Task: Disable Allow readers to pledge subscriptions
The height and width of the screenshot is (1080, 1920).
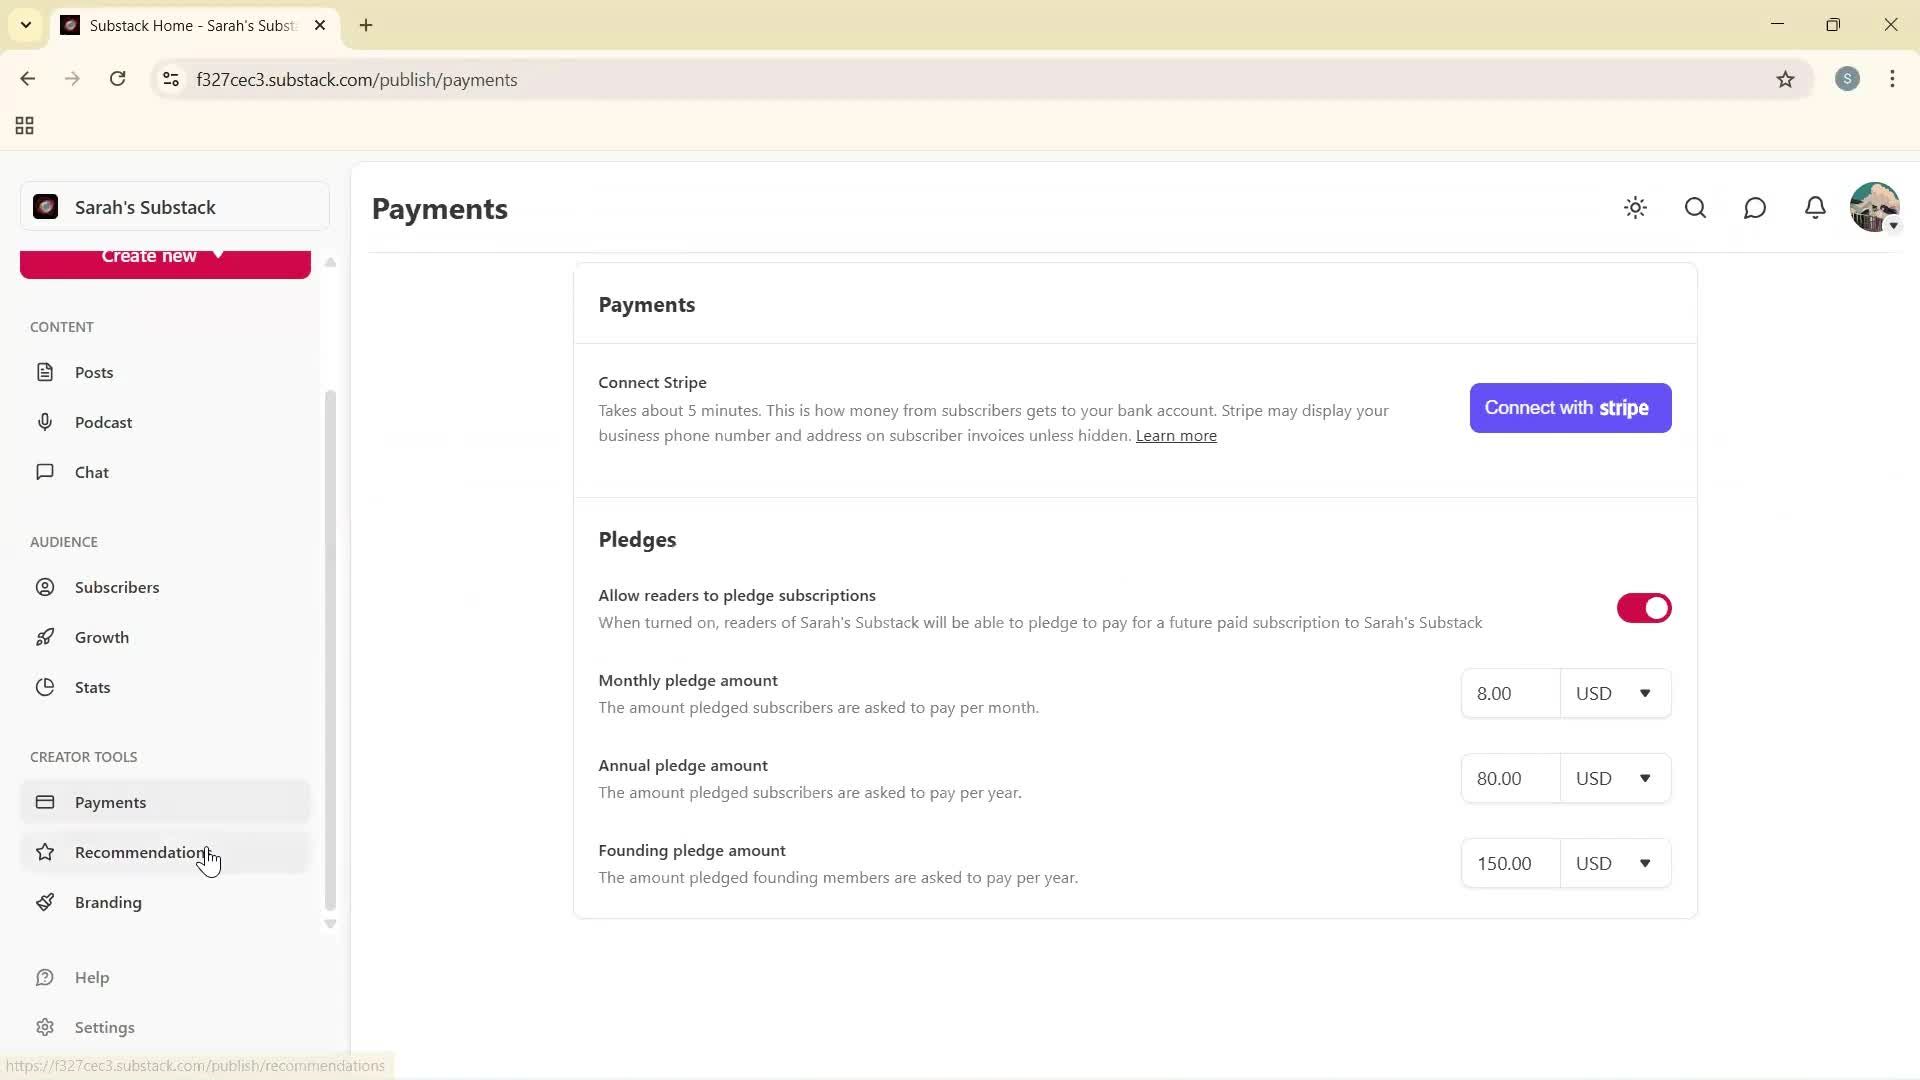Action: [x=1643, y=607]
